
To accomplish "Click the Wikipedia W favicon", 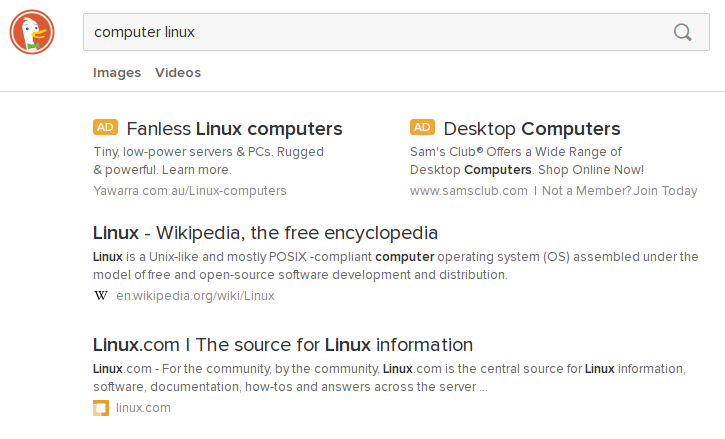I will [101, 296].
